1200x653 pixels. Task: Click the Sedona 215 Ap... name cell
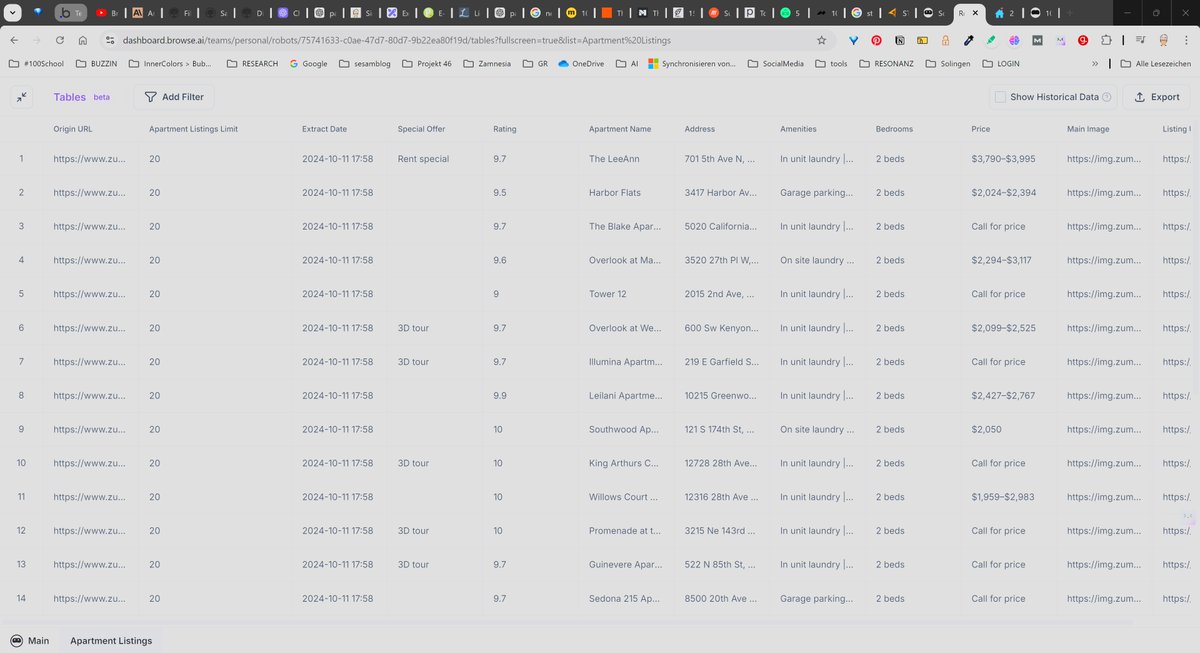tap(625, 598)
